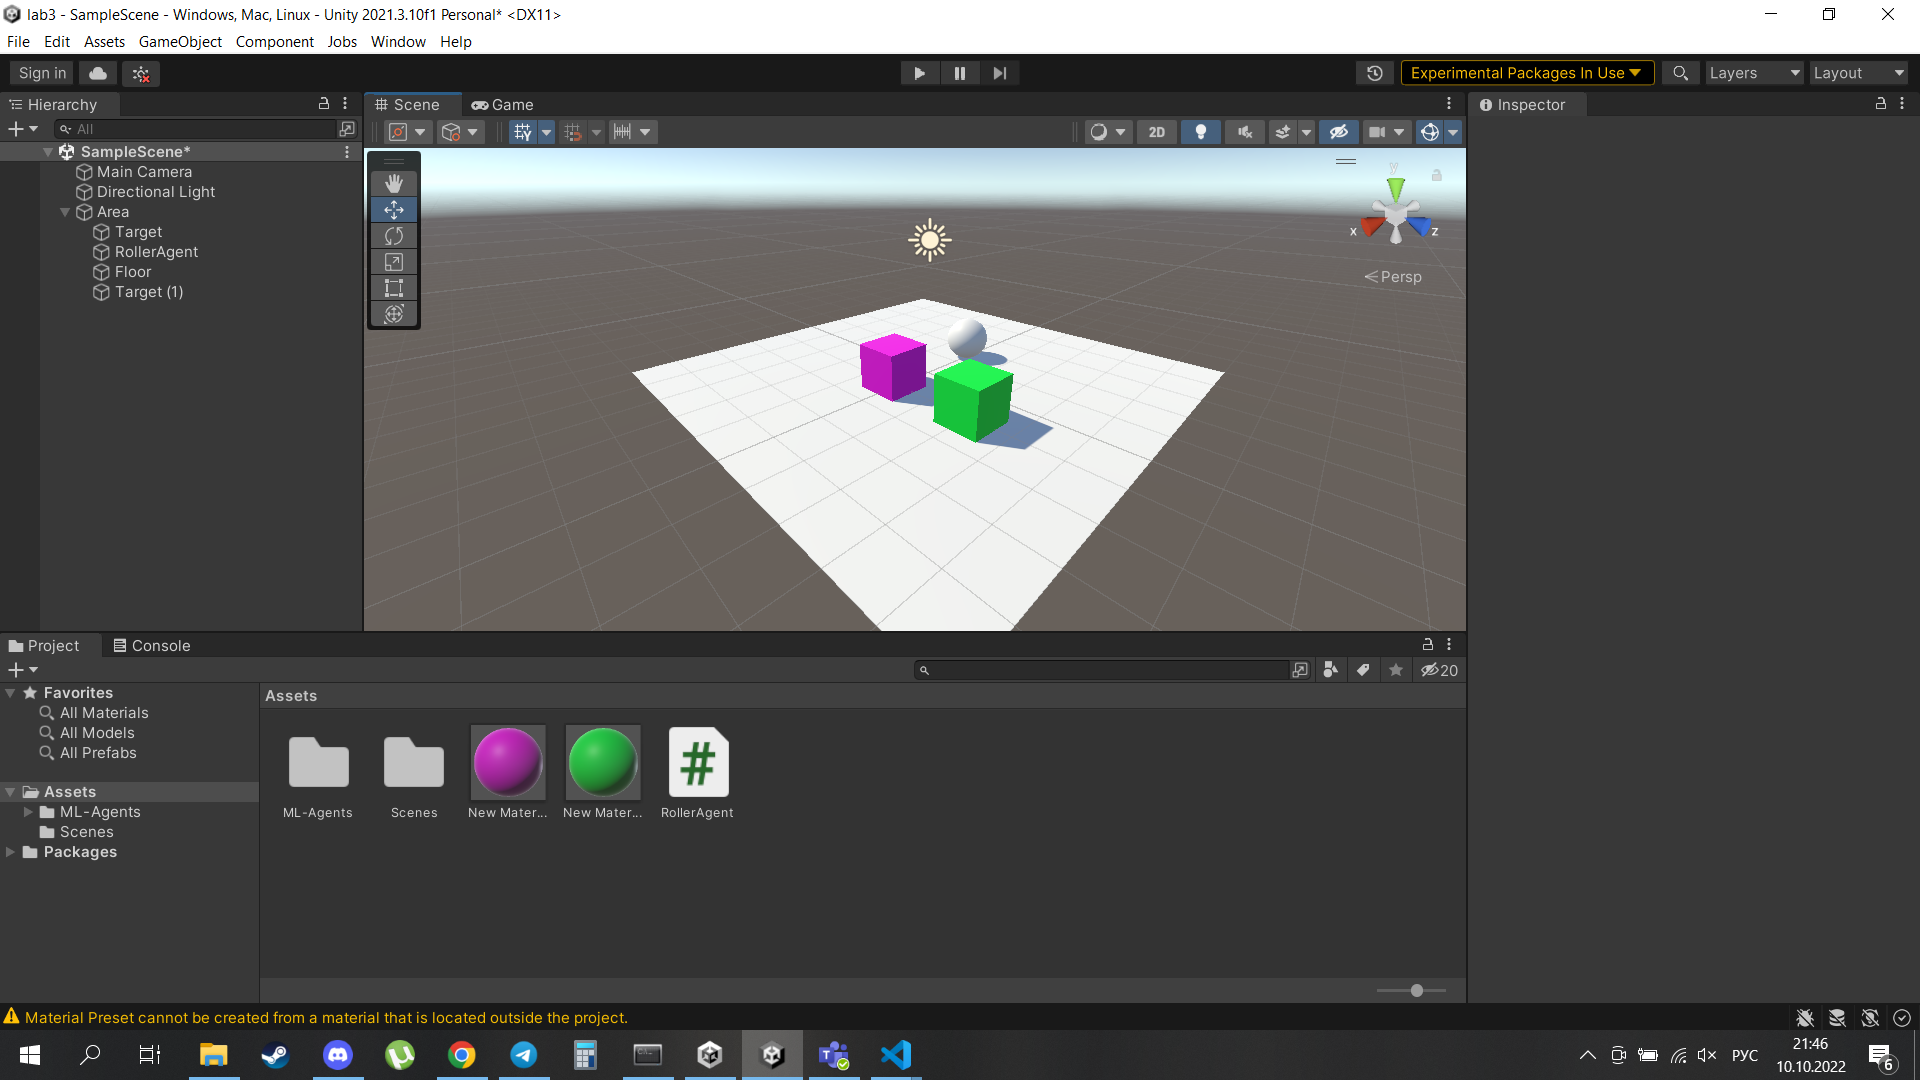Open the Undo History icon
The height and width of the screenshot is (1080, 1920).
[x=1375, y=73]
